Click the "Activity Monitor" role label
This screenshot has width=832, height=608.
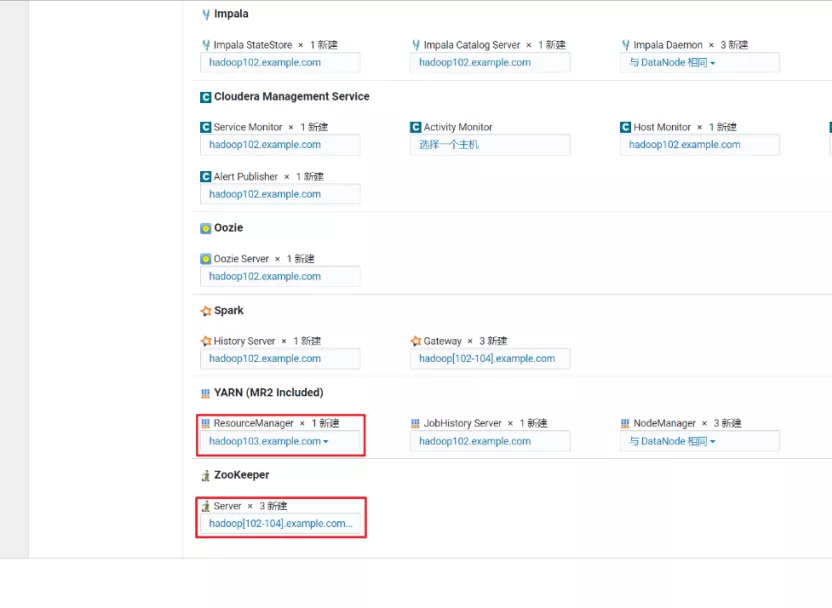458,127
